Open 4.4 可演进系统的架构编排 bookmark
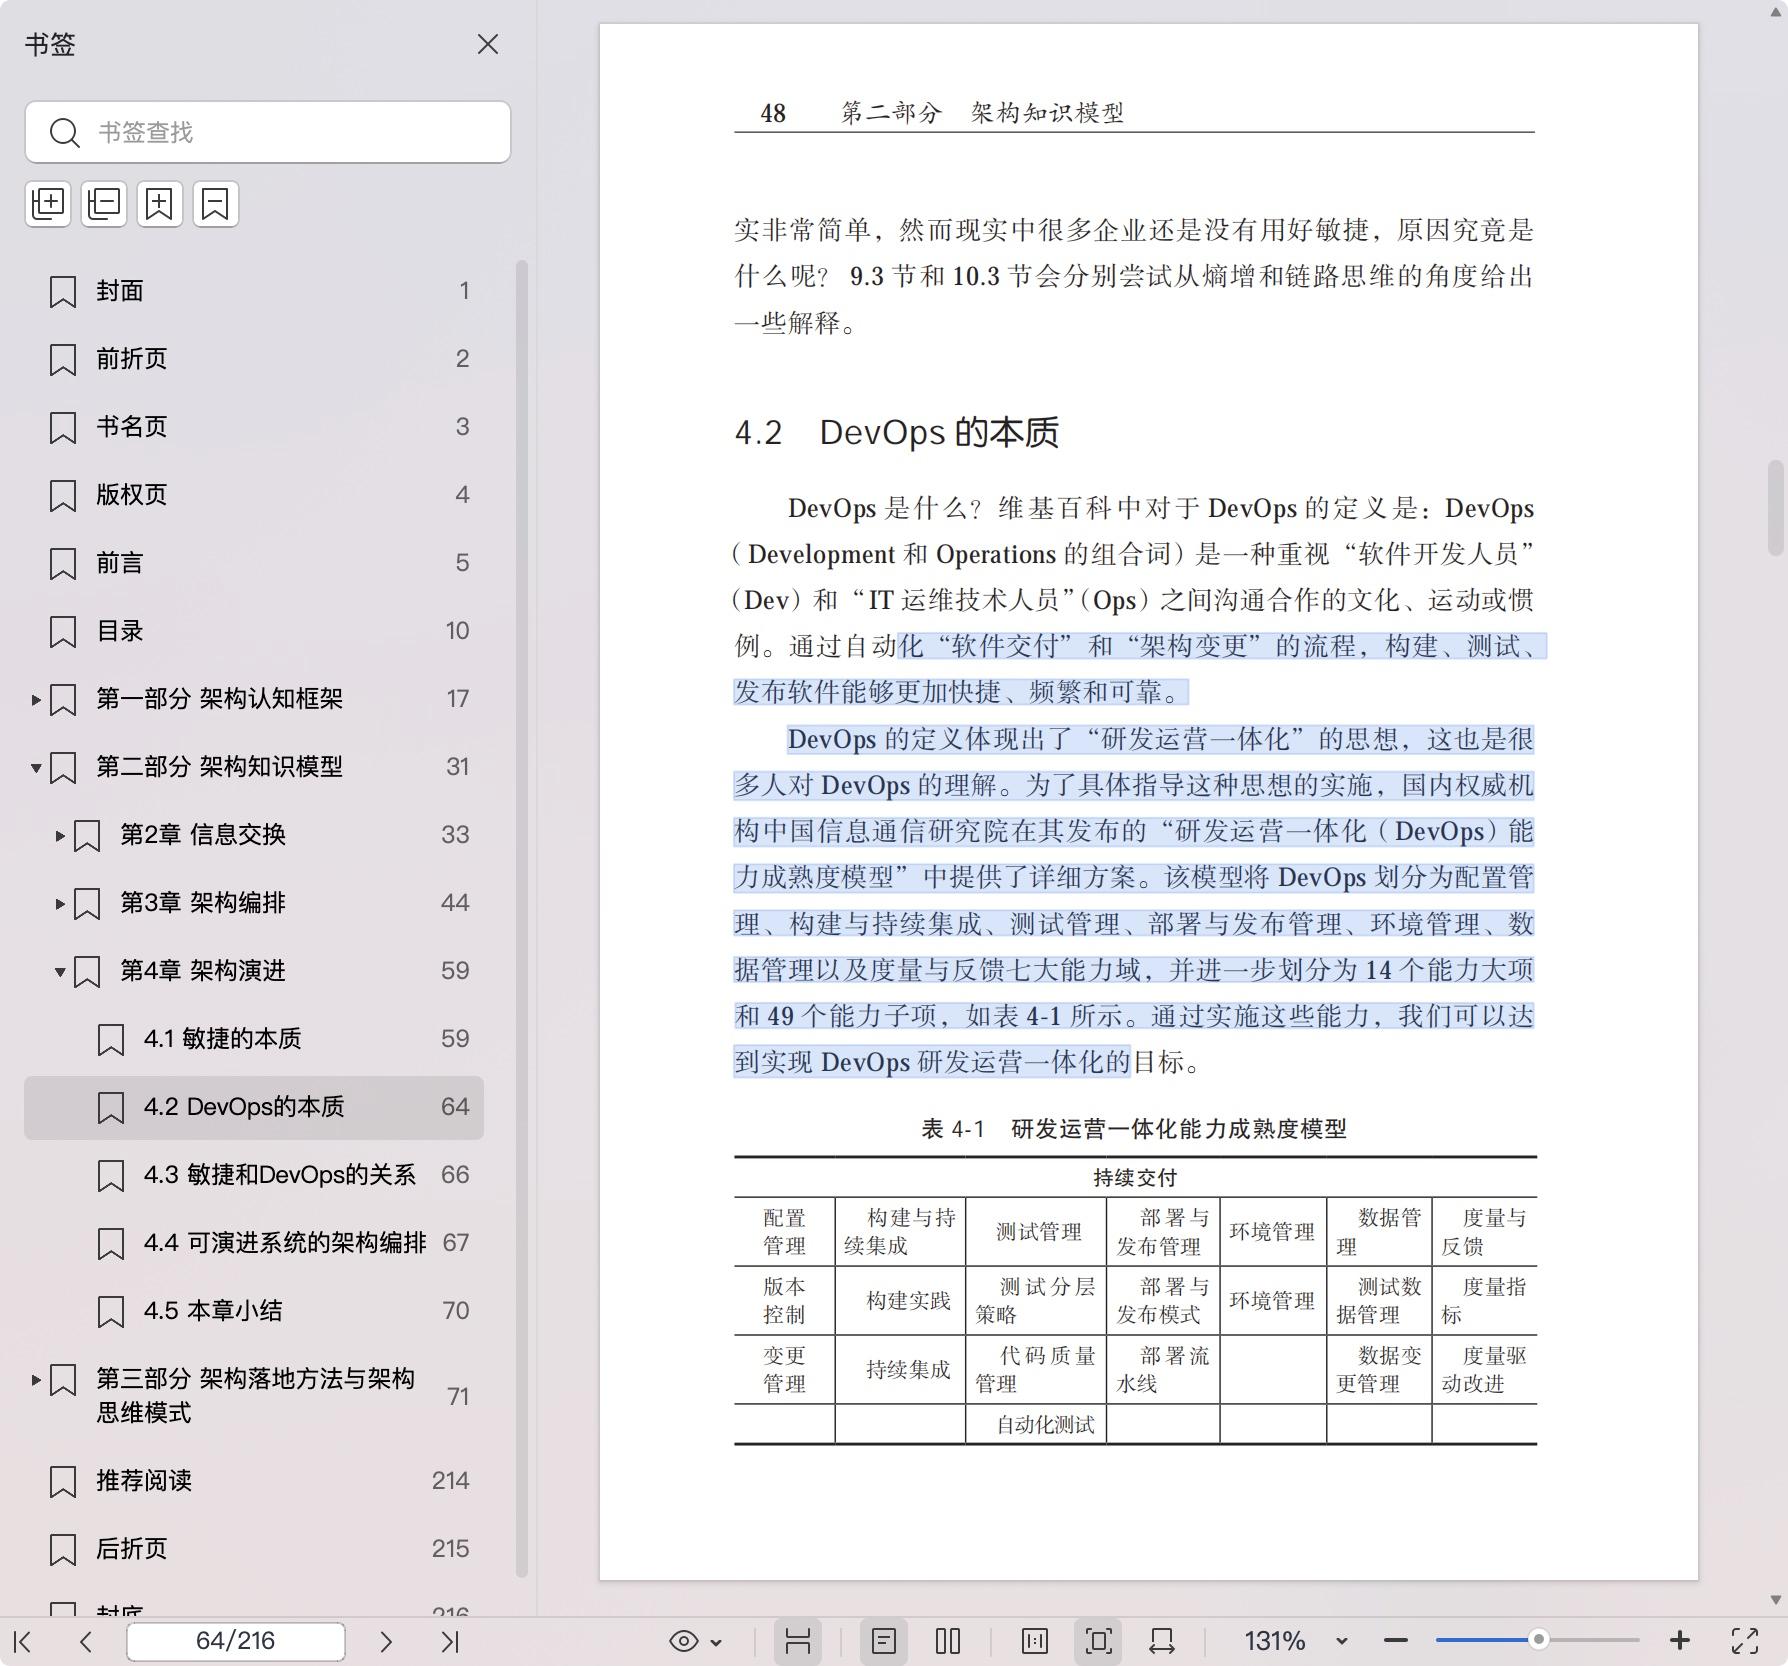The height and width of the screenshot is (1666, 1788). pyautogui.click(x=254, y=1243)
